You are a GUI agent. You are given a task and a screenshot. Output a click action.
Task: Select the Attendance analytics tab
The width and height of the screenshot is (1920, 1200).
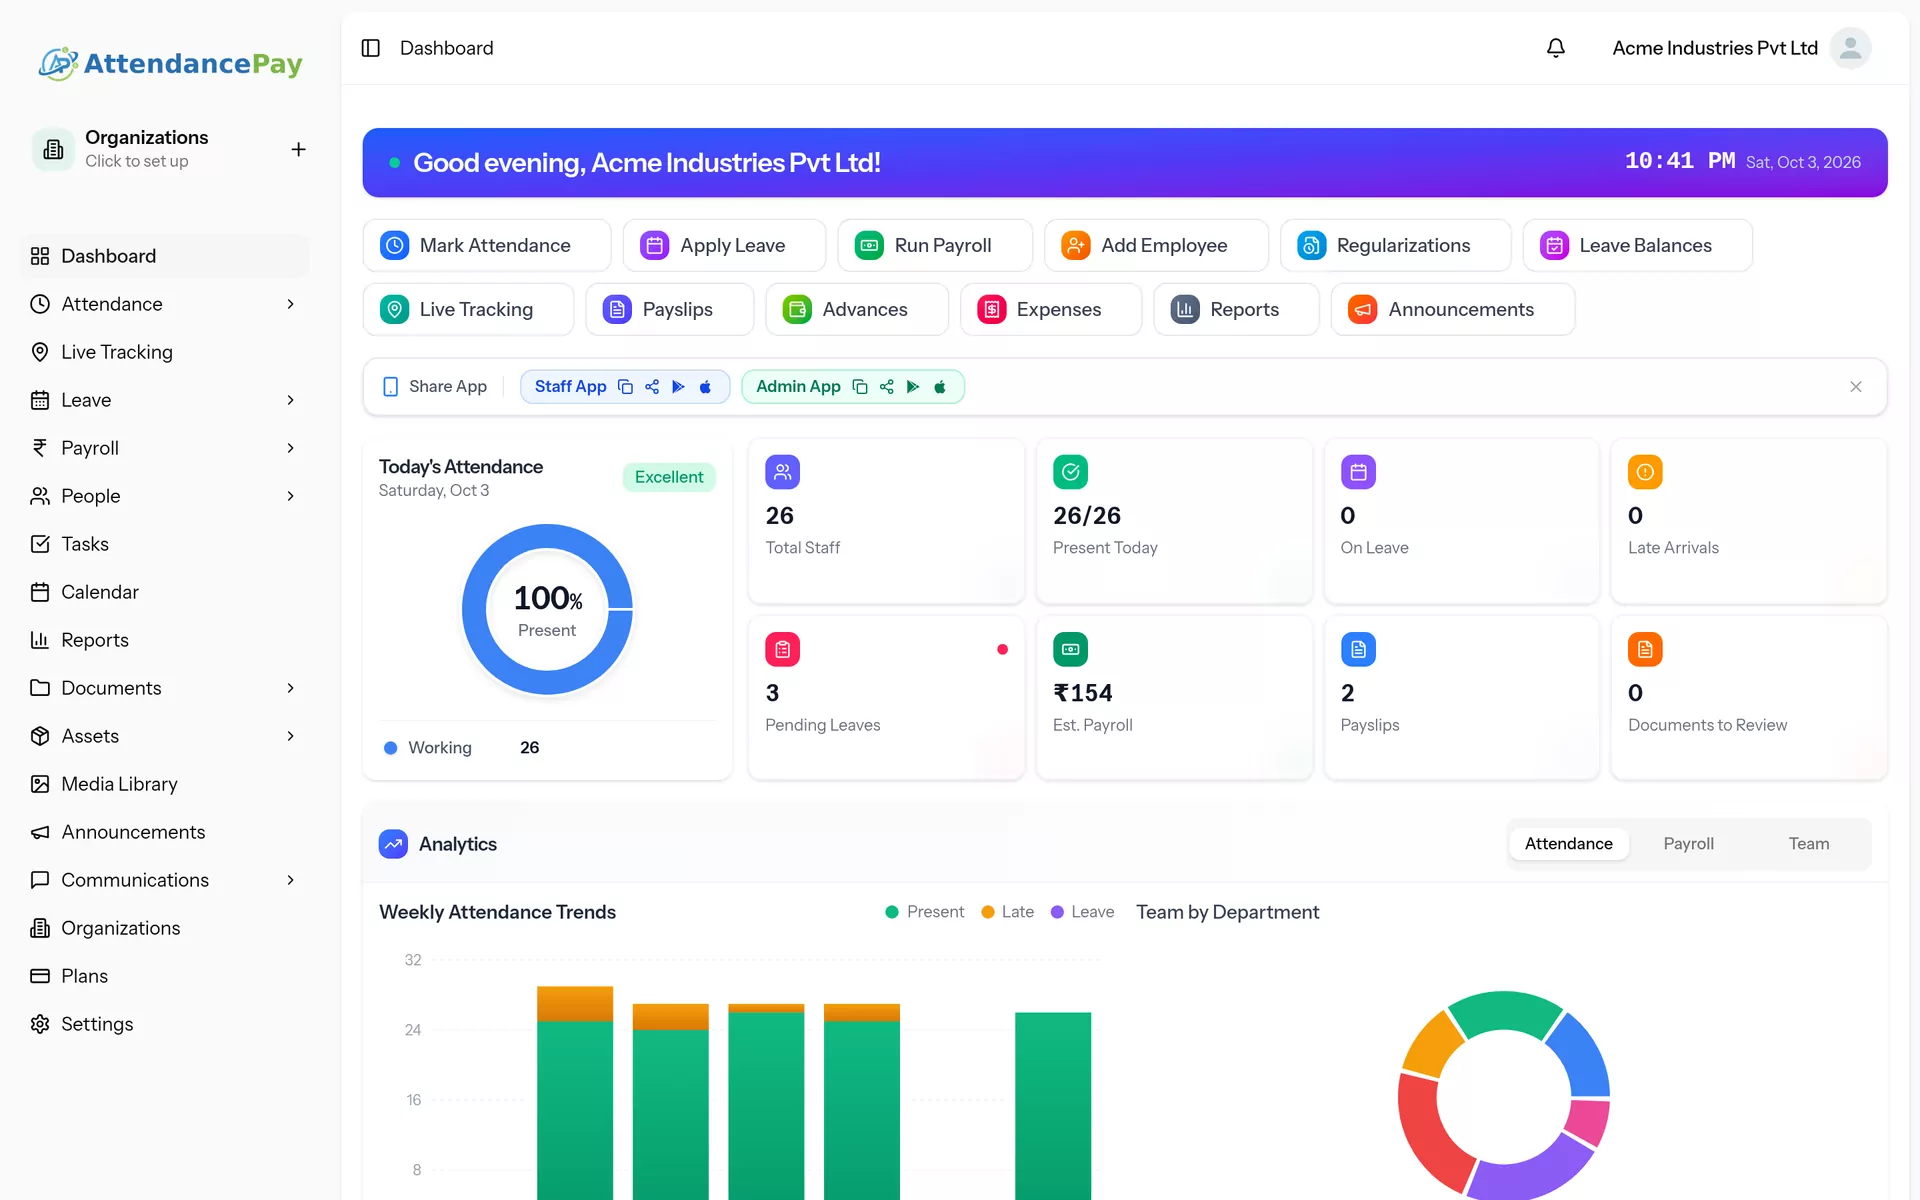(x=1568, y=844)
